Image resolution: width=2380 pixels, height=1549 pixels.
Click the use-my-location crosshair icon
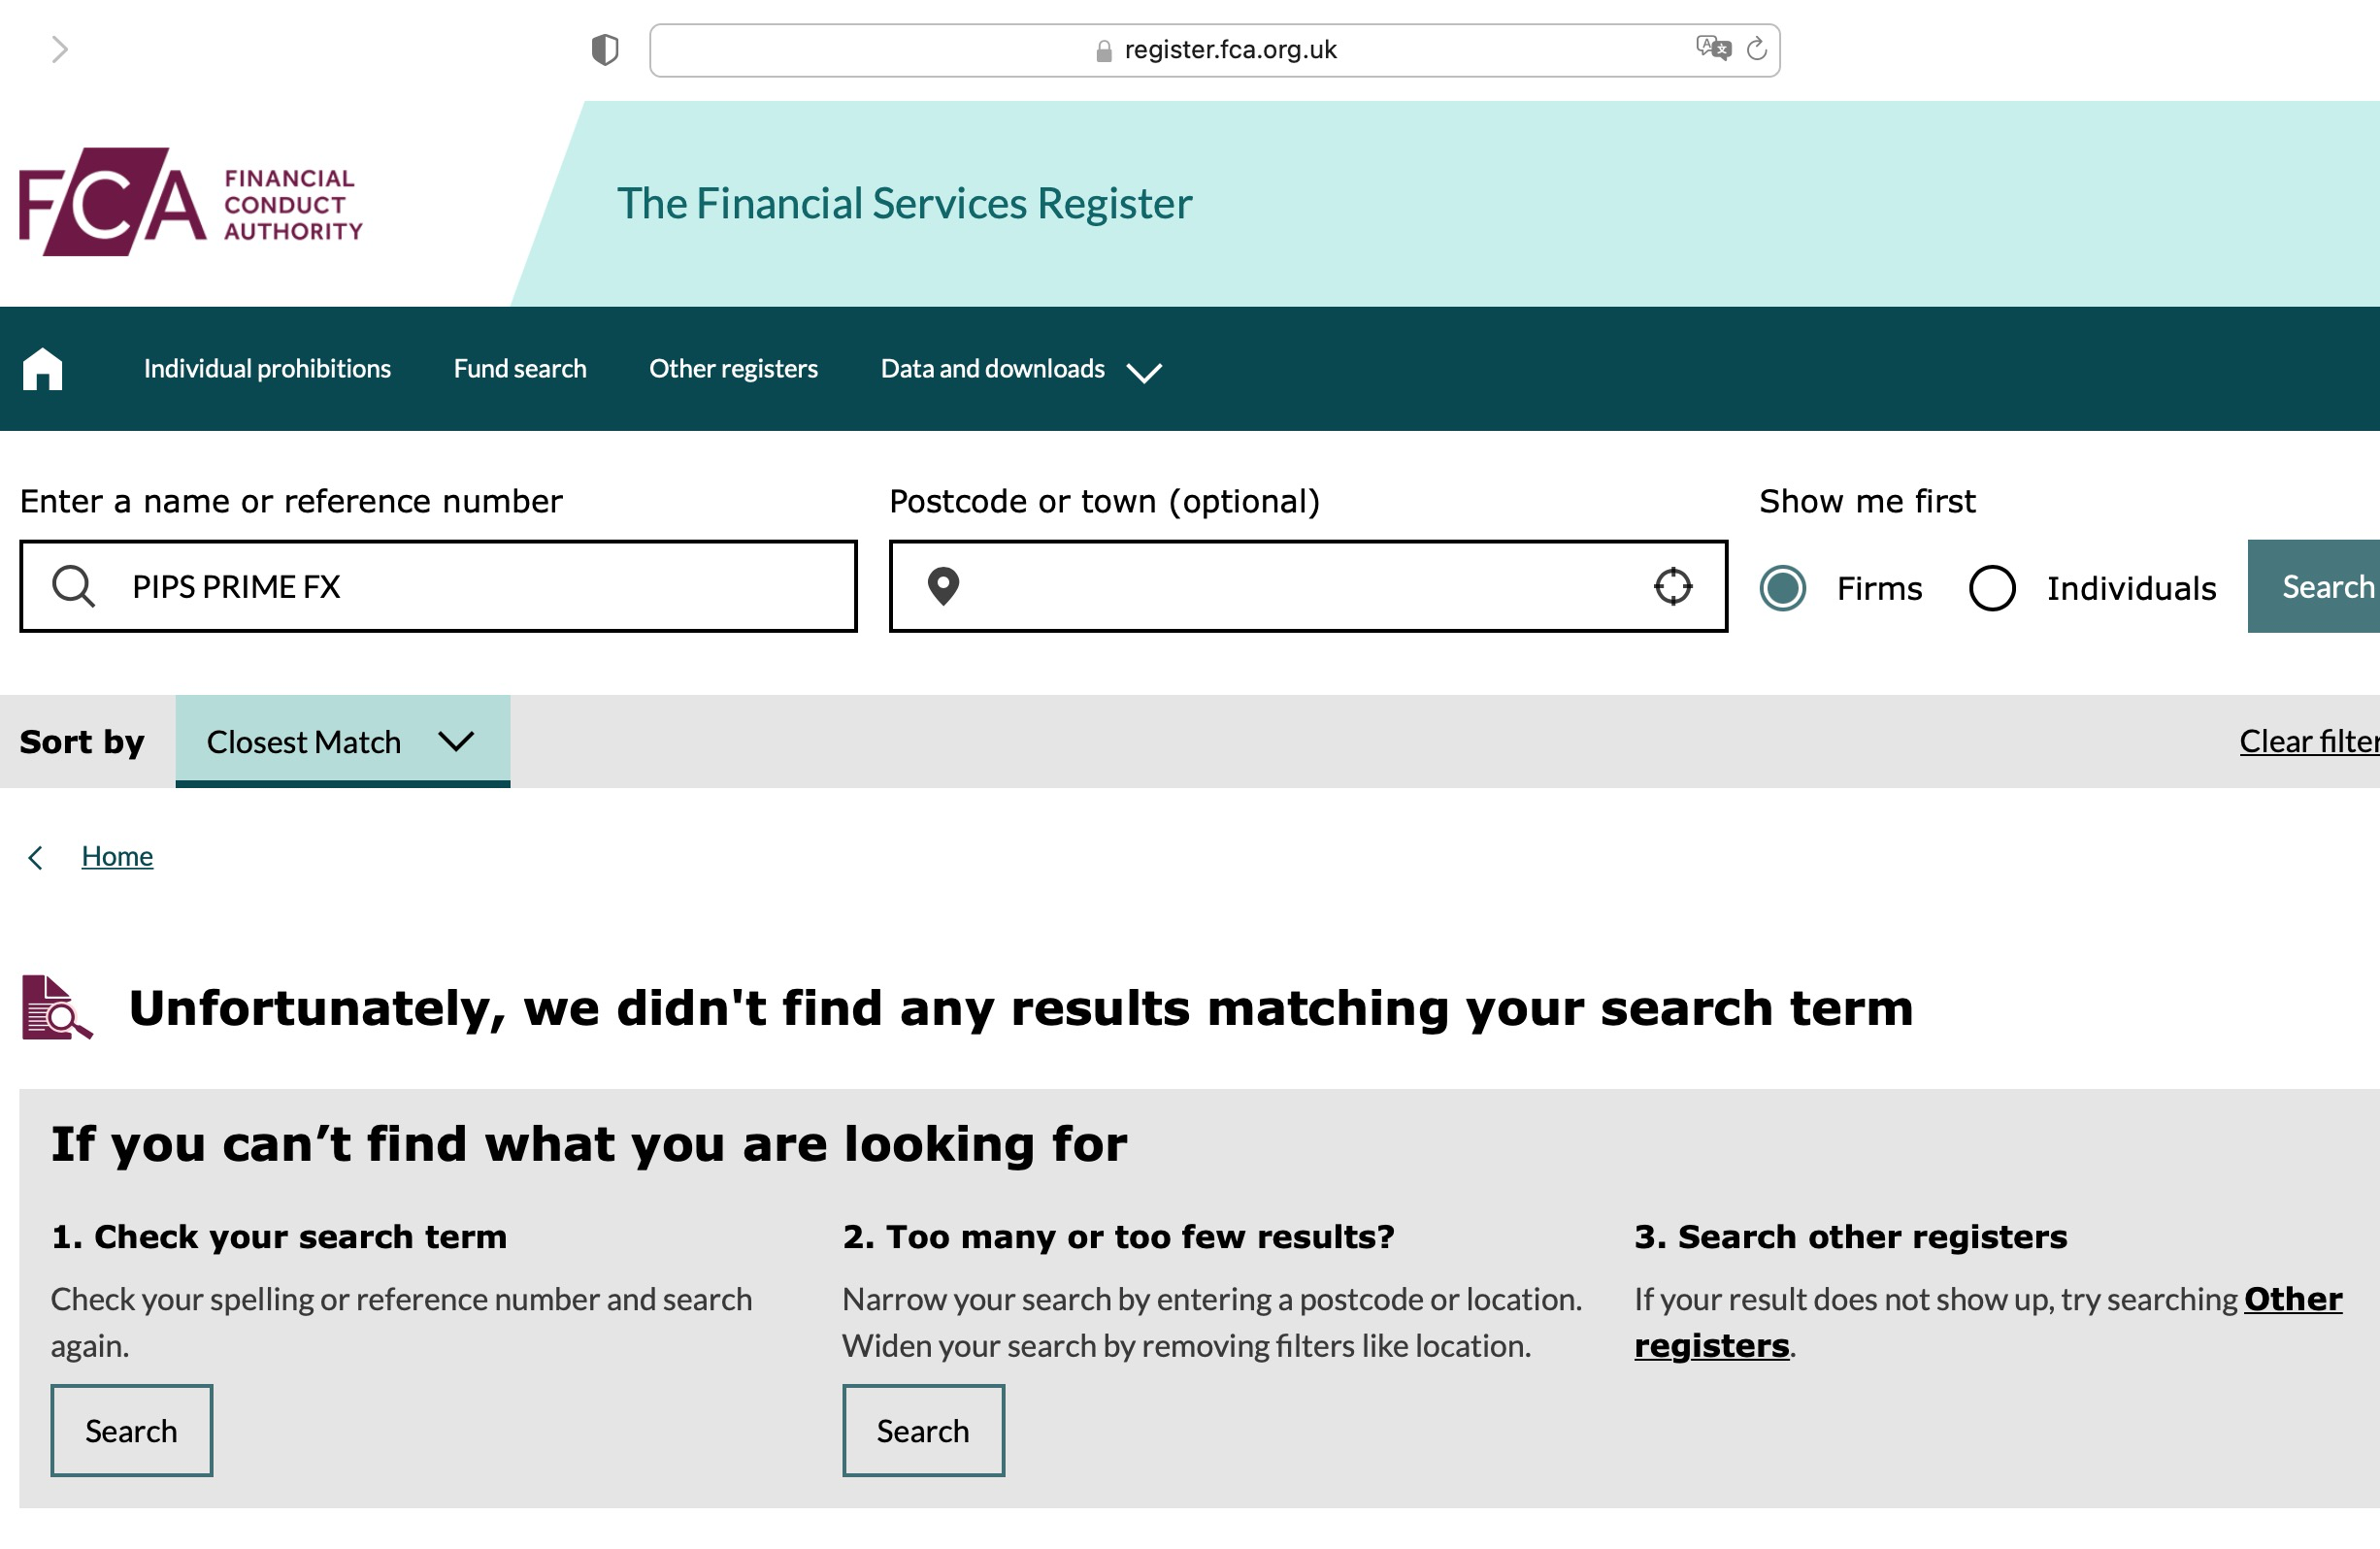(1672, 587)
